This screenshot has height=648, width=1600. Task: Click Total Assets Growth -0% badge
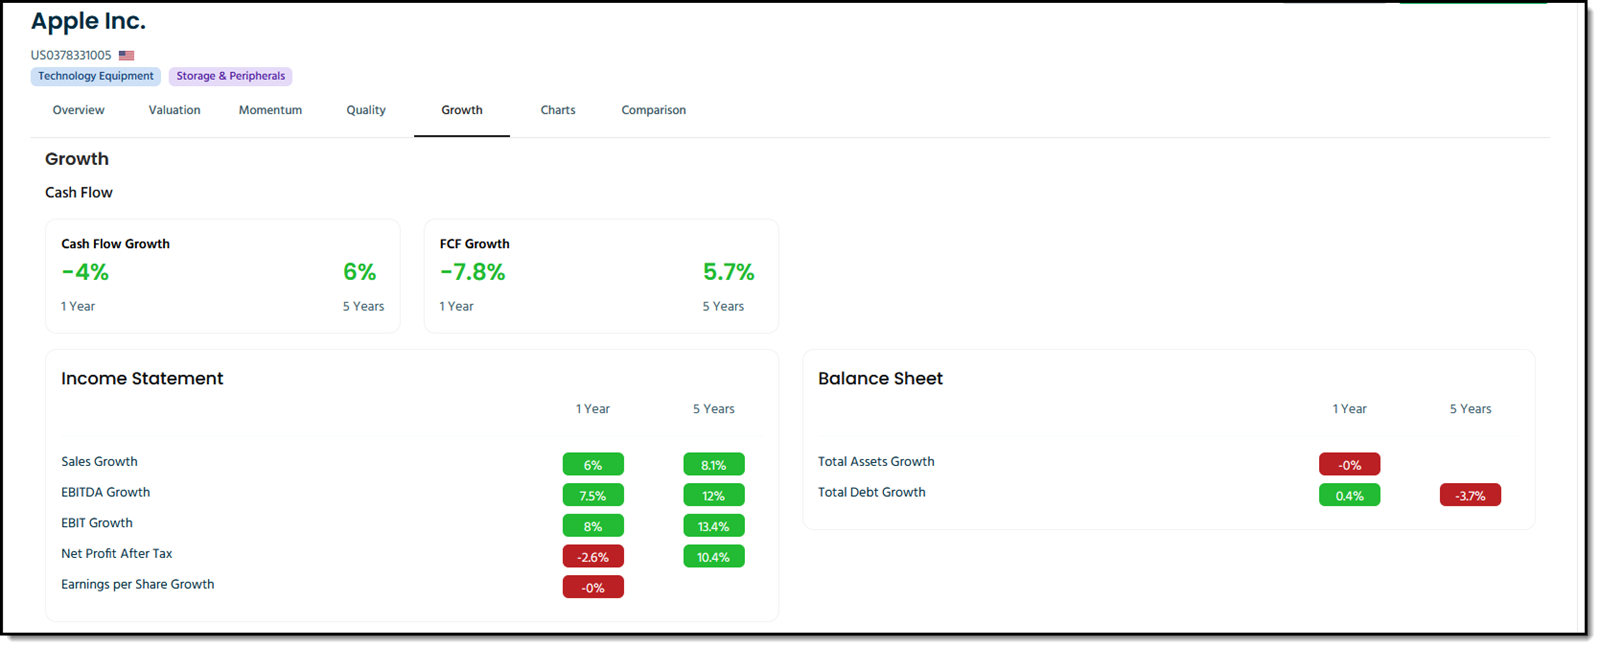point(1349,465)
